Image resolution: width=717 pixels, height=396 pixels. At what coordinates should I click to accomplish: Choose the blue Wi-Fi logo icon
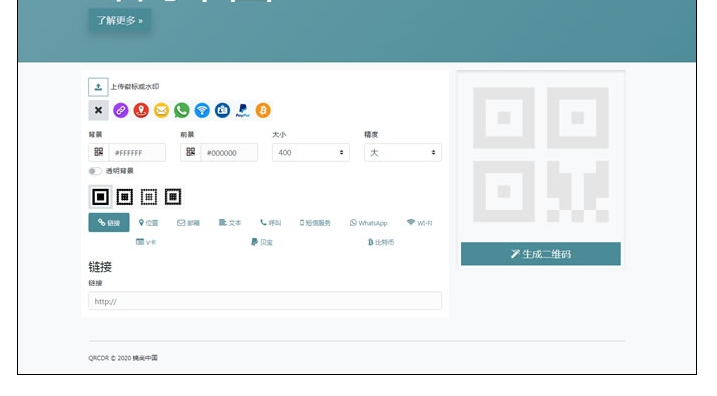coord(202,110)
